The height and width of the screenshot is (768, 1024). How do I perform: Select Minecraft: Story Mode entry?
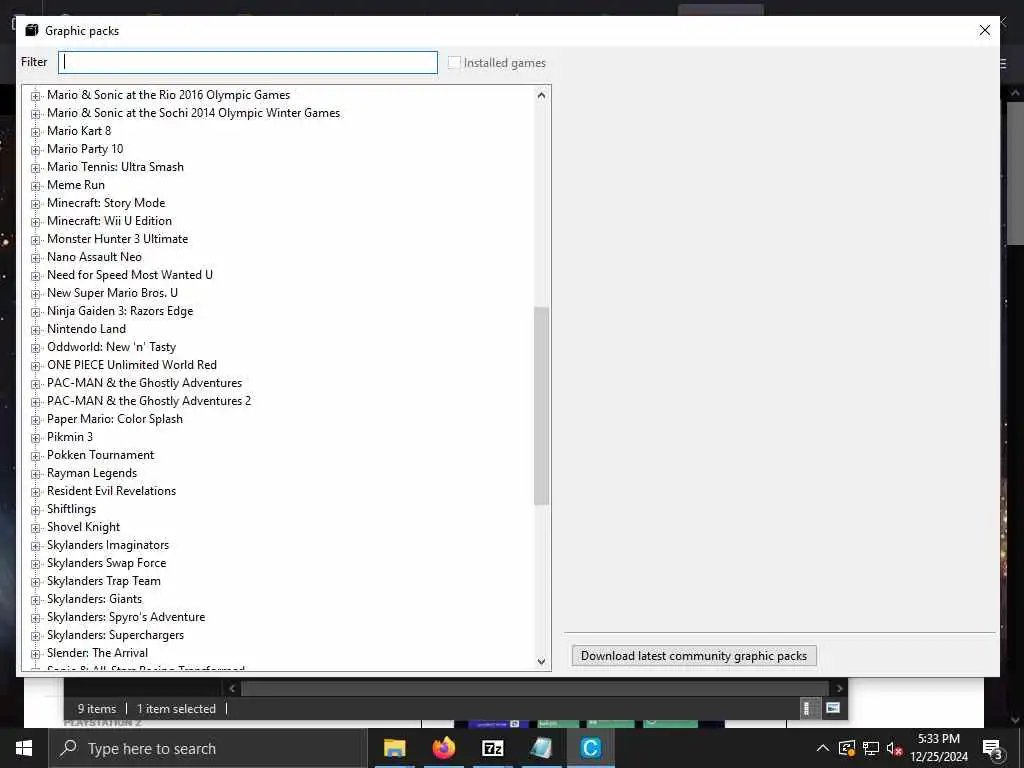(x=106, y=202)
